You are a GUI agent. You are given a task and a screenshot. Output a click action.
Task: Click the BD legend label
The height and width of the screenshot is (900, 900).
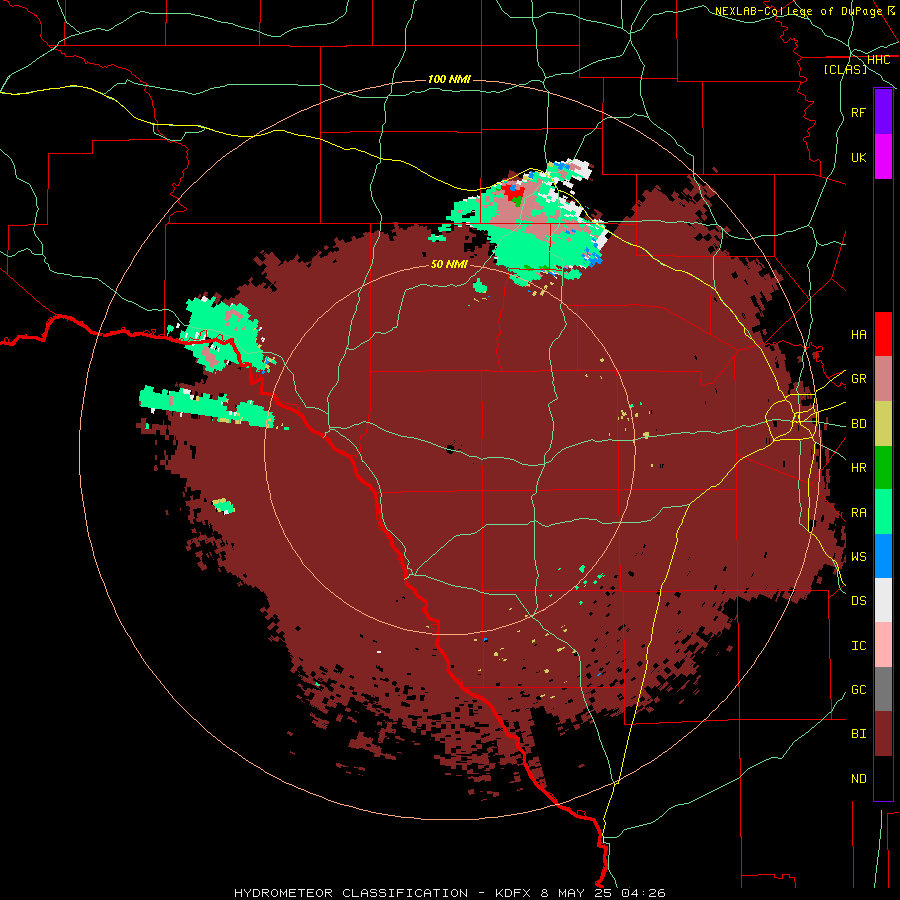[858, 424]
